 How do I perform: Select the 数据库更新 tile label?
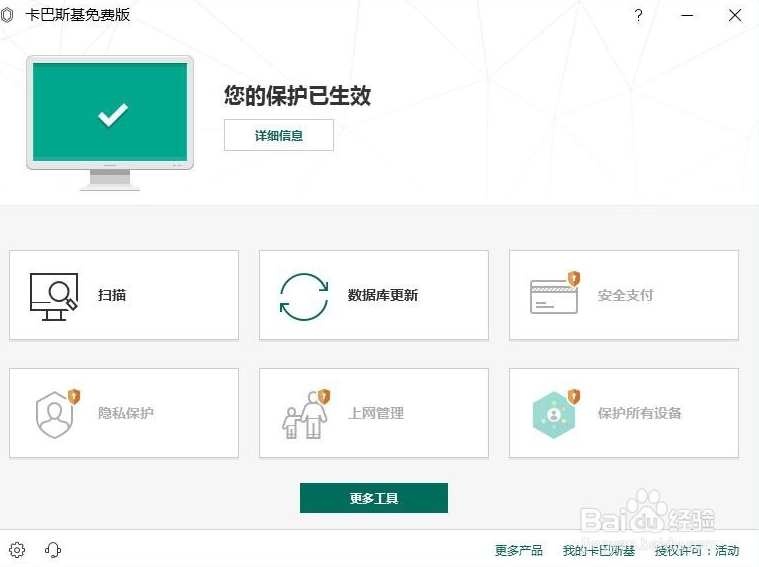coord(383,295)
